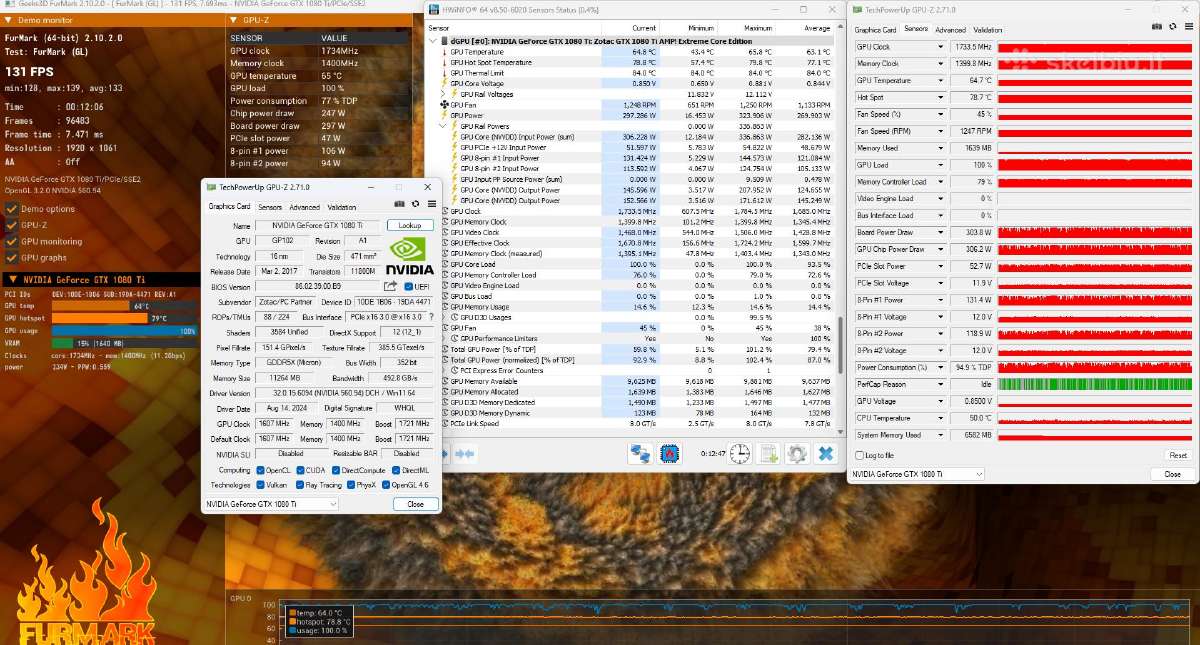This screenshot has height=645, width=1200.
Task: Switch to Advanced tab in GPU-Z sensors window
Action: 950,30
